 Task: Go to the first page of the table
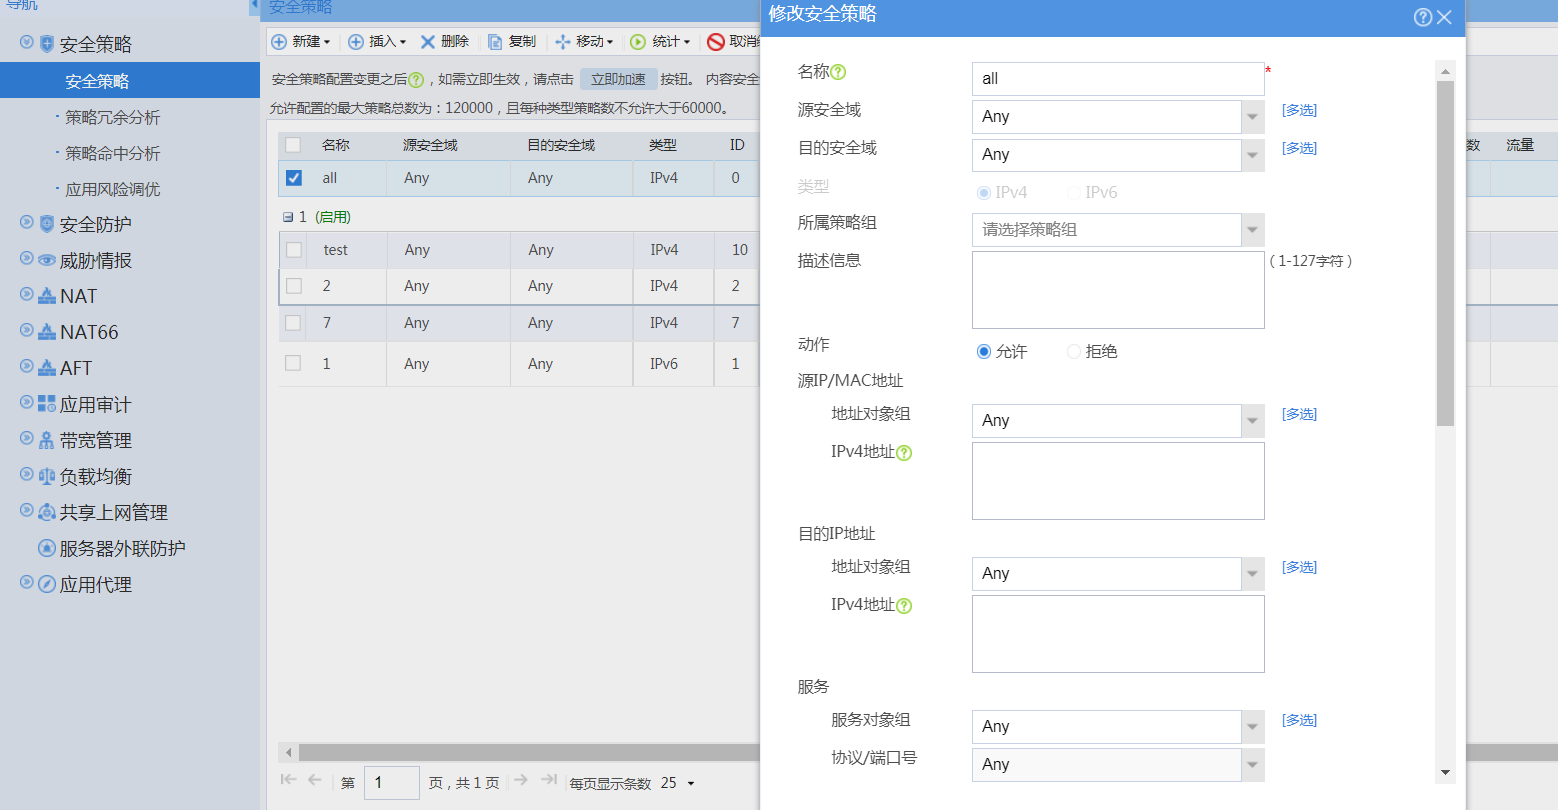click(x=289, y=781)
